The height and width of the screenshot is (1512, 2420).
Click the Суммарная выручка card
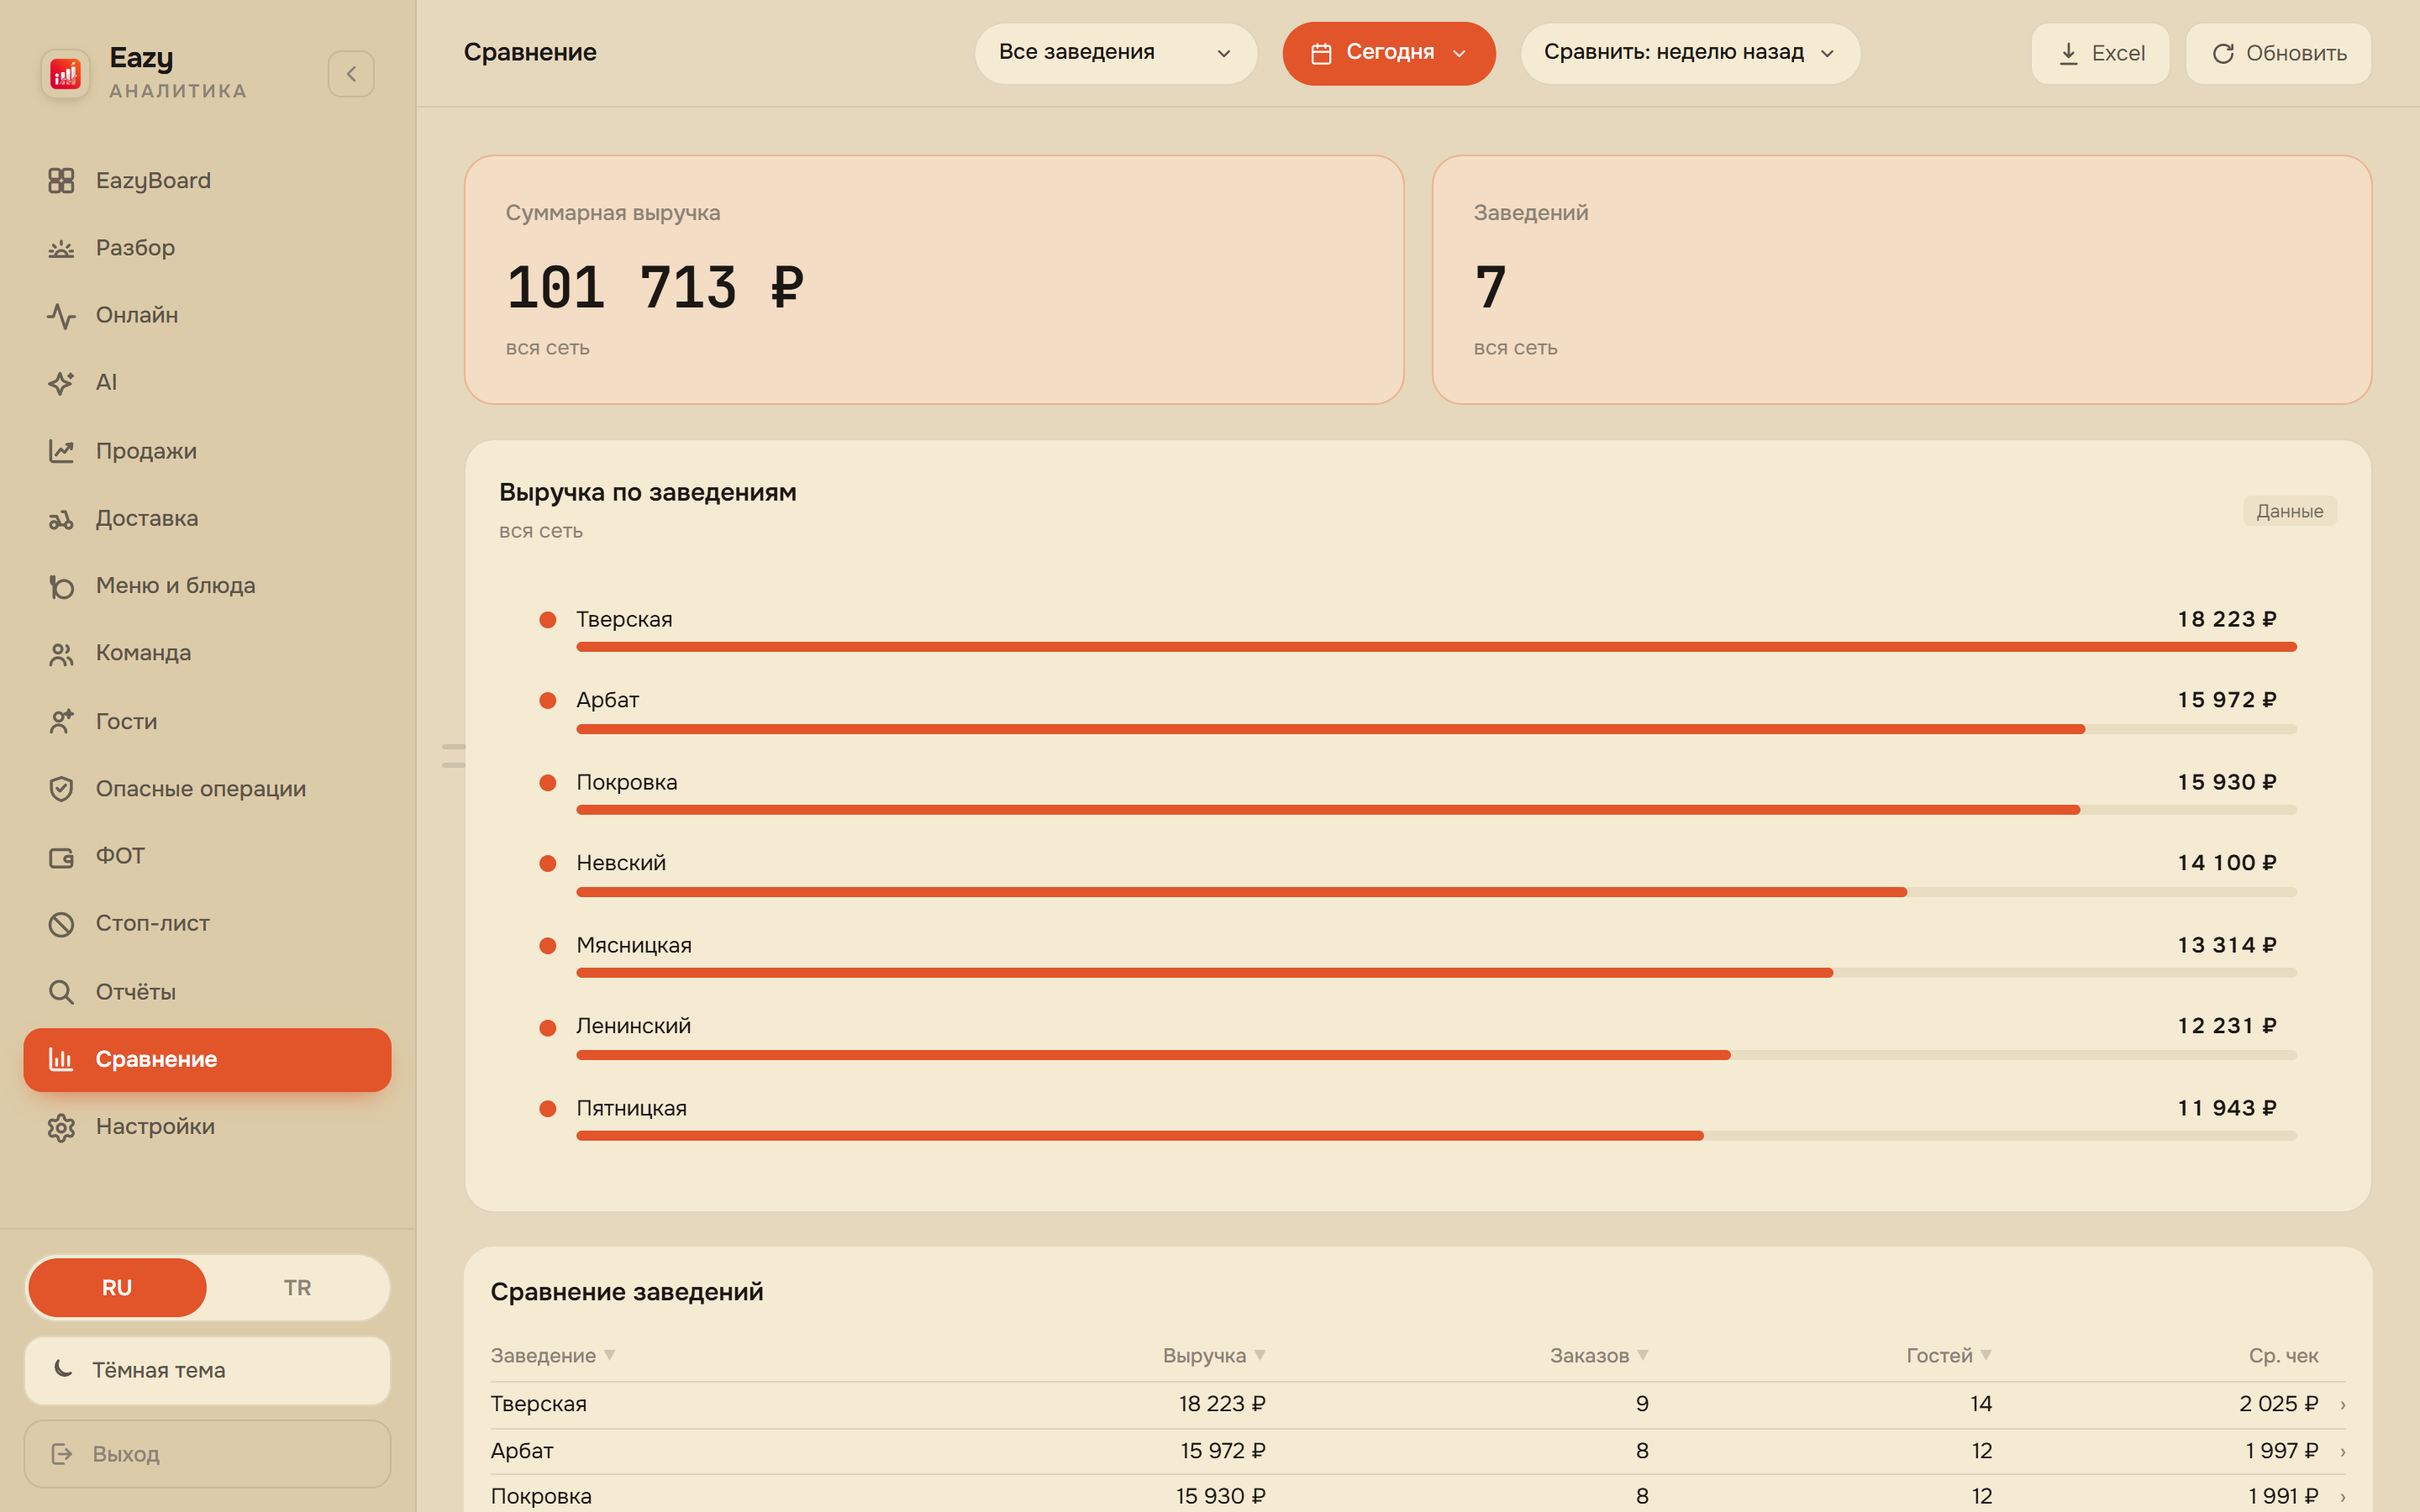click(934, 279)
